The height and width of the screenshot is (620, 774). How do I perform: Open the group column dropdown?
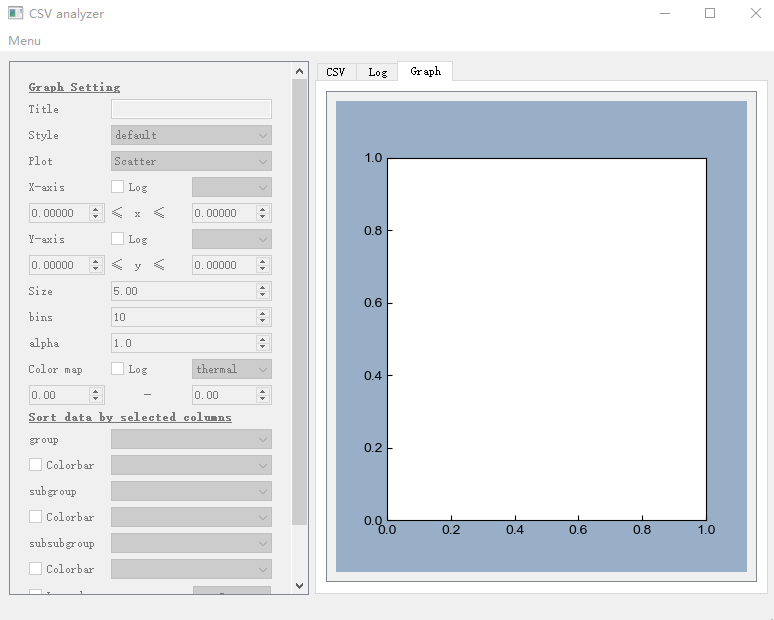point(191,439)
